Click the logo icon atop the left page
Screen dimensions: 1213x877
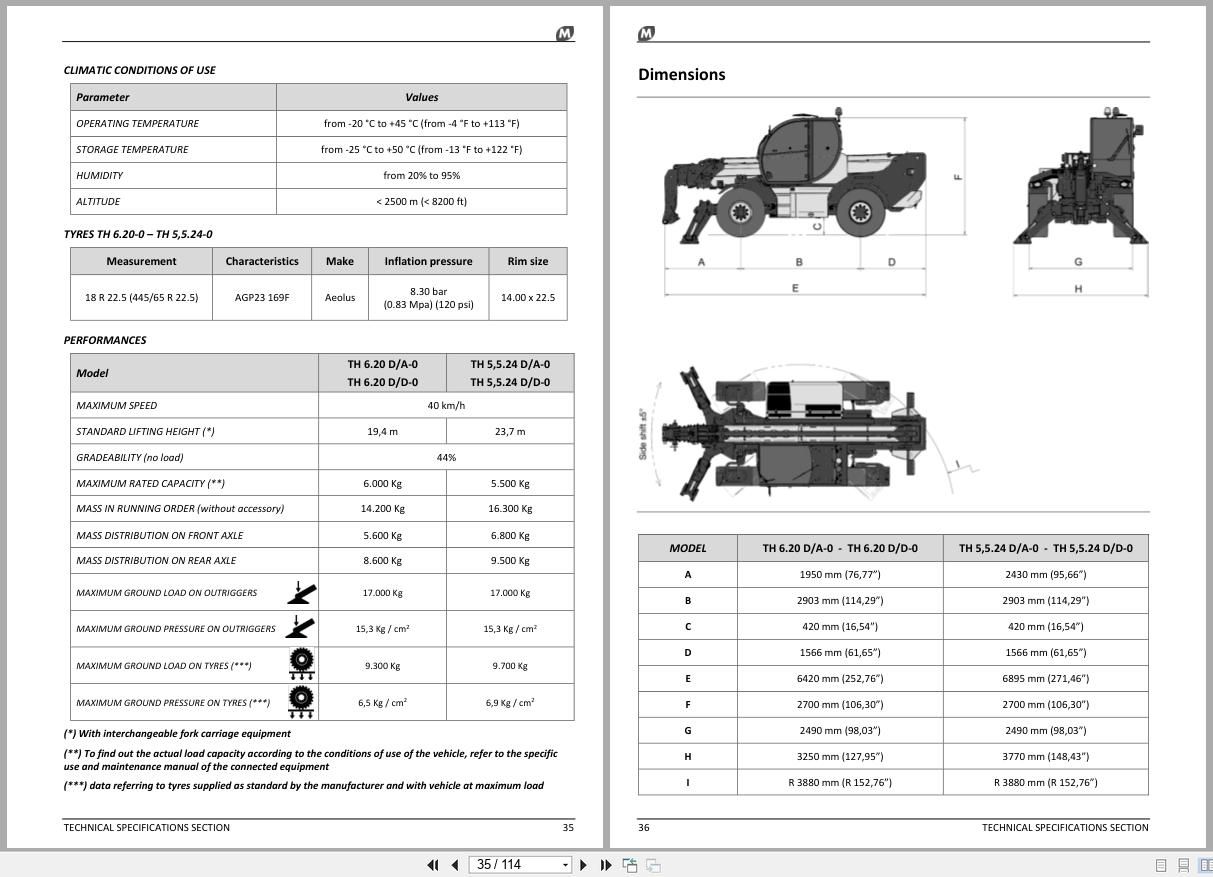[565, 34]
